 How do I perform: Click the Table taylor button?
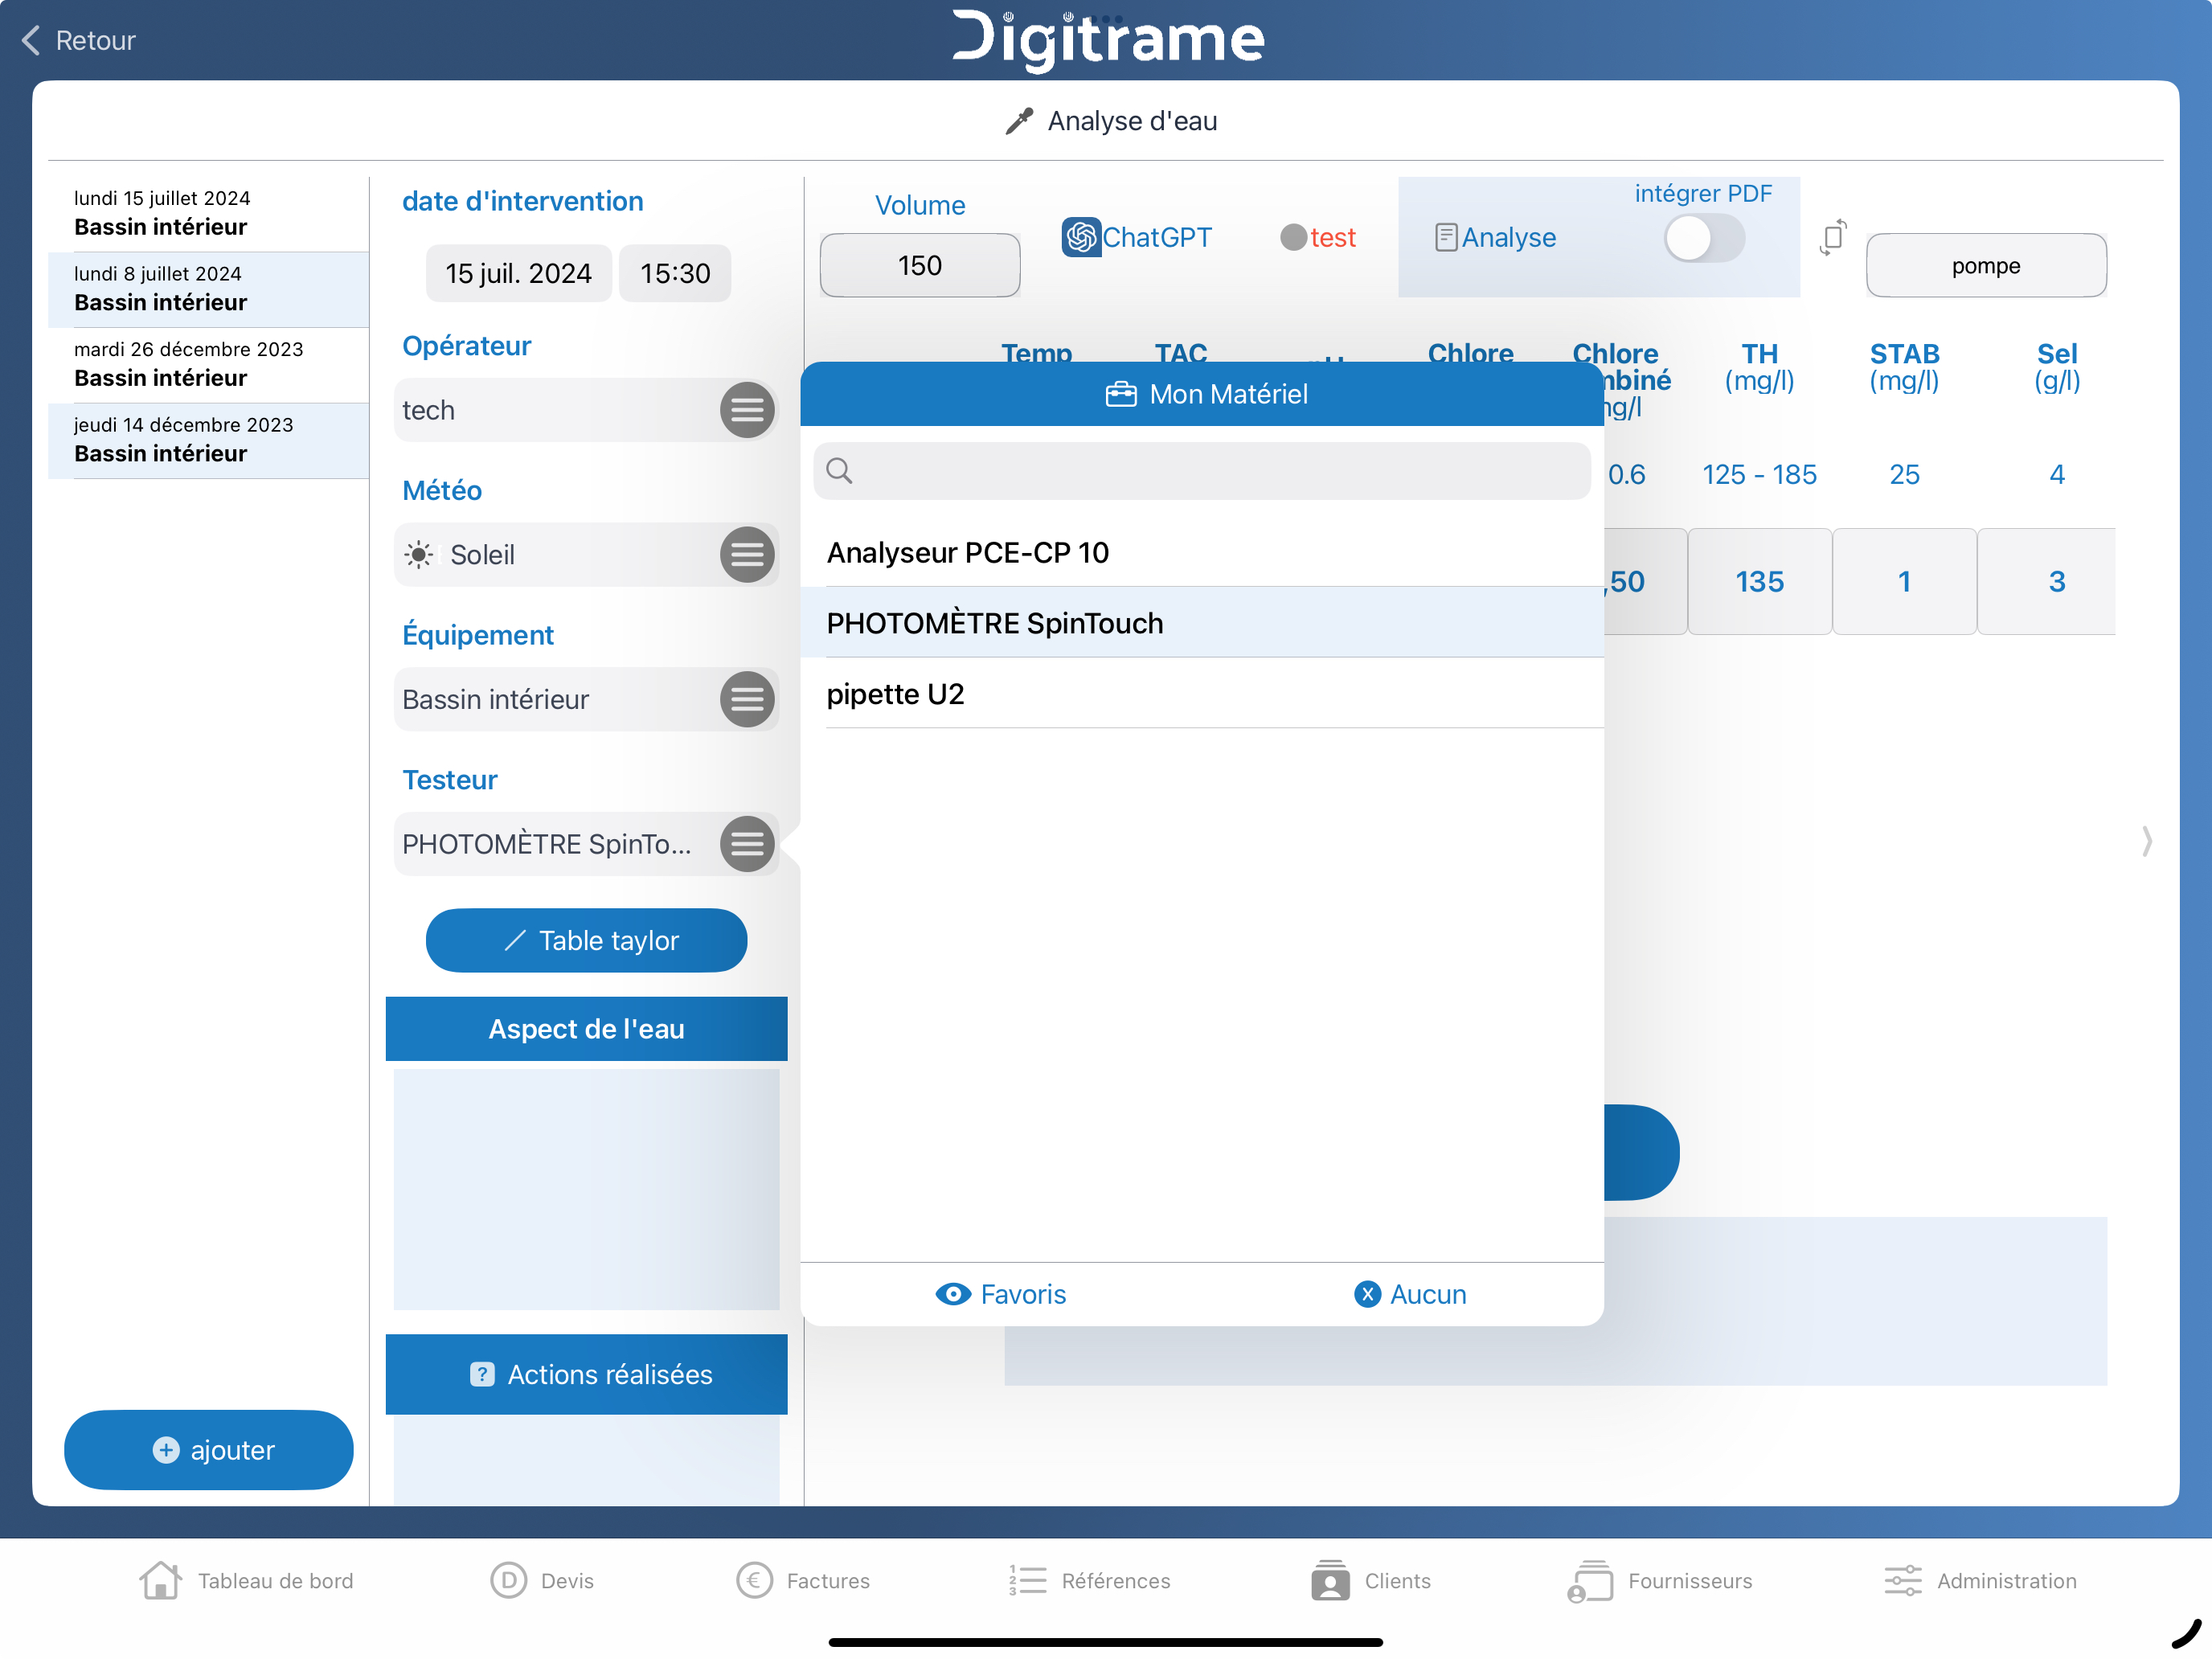click(x=586, y=940)
